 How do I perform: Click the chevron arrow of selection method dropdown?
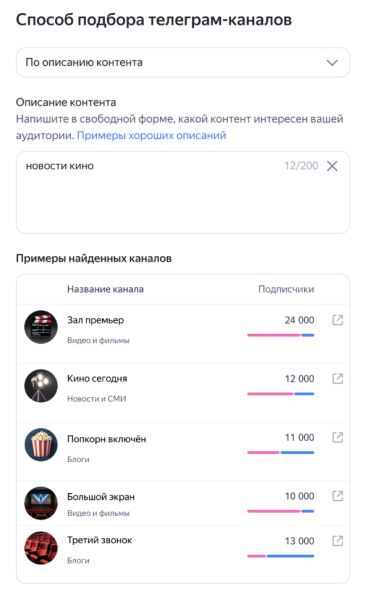[332, 62]
